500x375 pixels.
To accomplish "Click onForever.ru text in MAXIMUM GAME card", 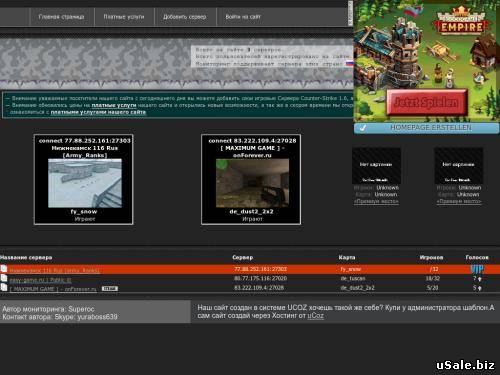I will coord(252,155).
